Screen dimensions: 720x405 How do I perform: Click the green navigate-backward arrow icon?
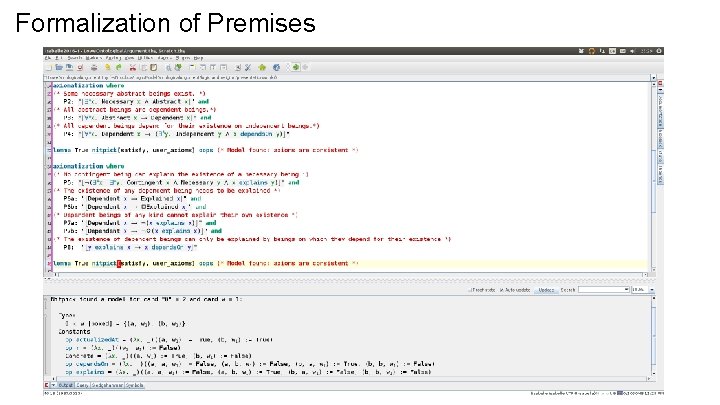coord(296,68)
